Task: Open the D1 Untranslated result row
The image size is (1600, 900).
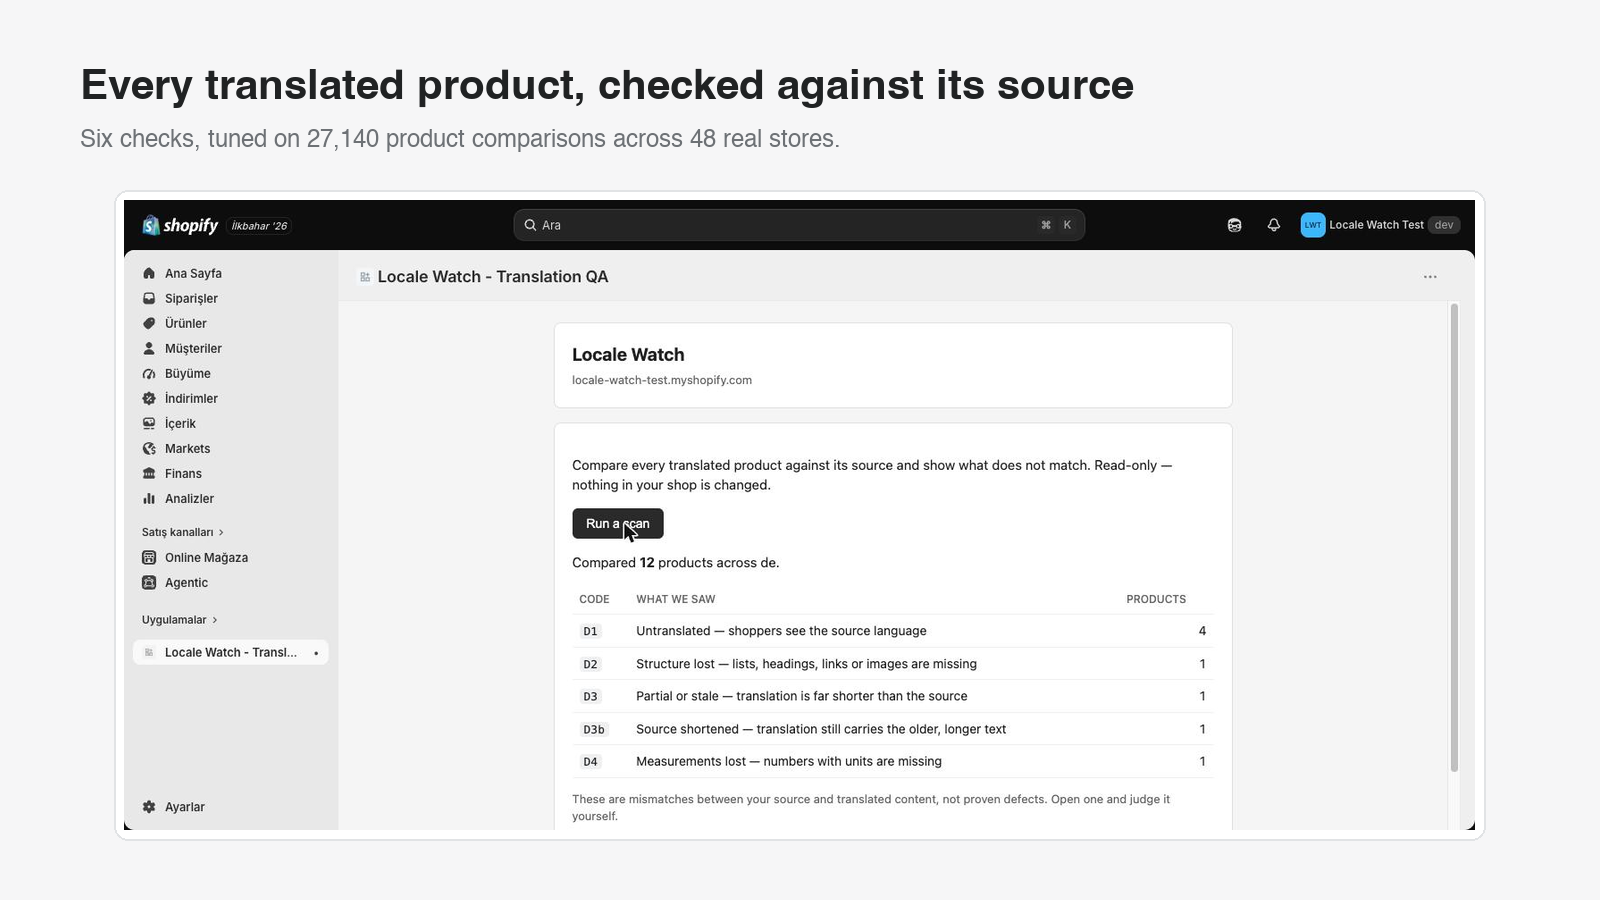Action: 892,631
